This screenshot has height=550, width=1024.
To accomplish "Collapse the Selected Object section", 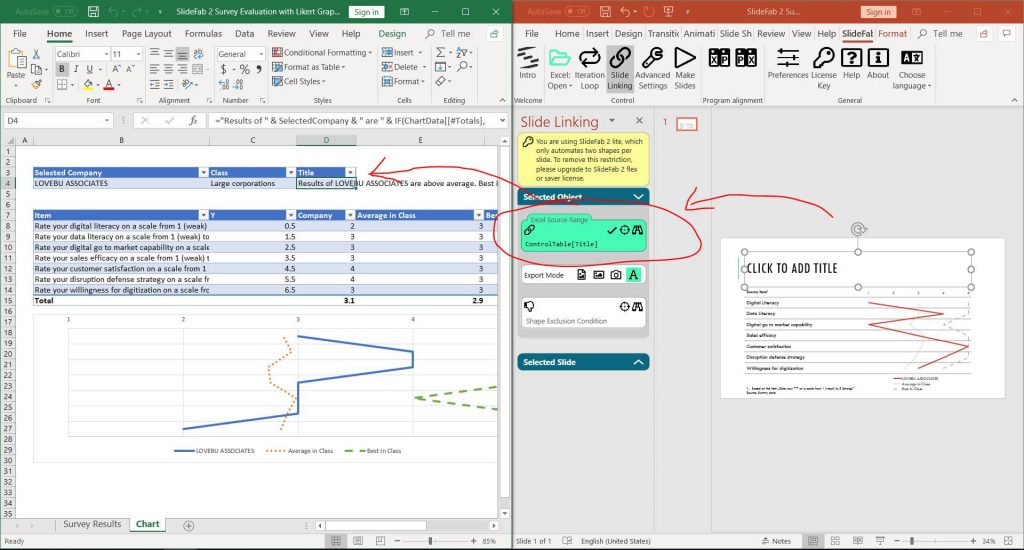I will tap(638, 197).
